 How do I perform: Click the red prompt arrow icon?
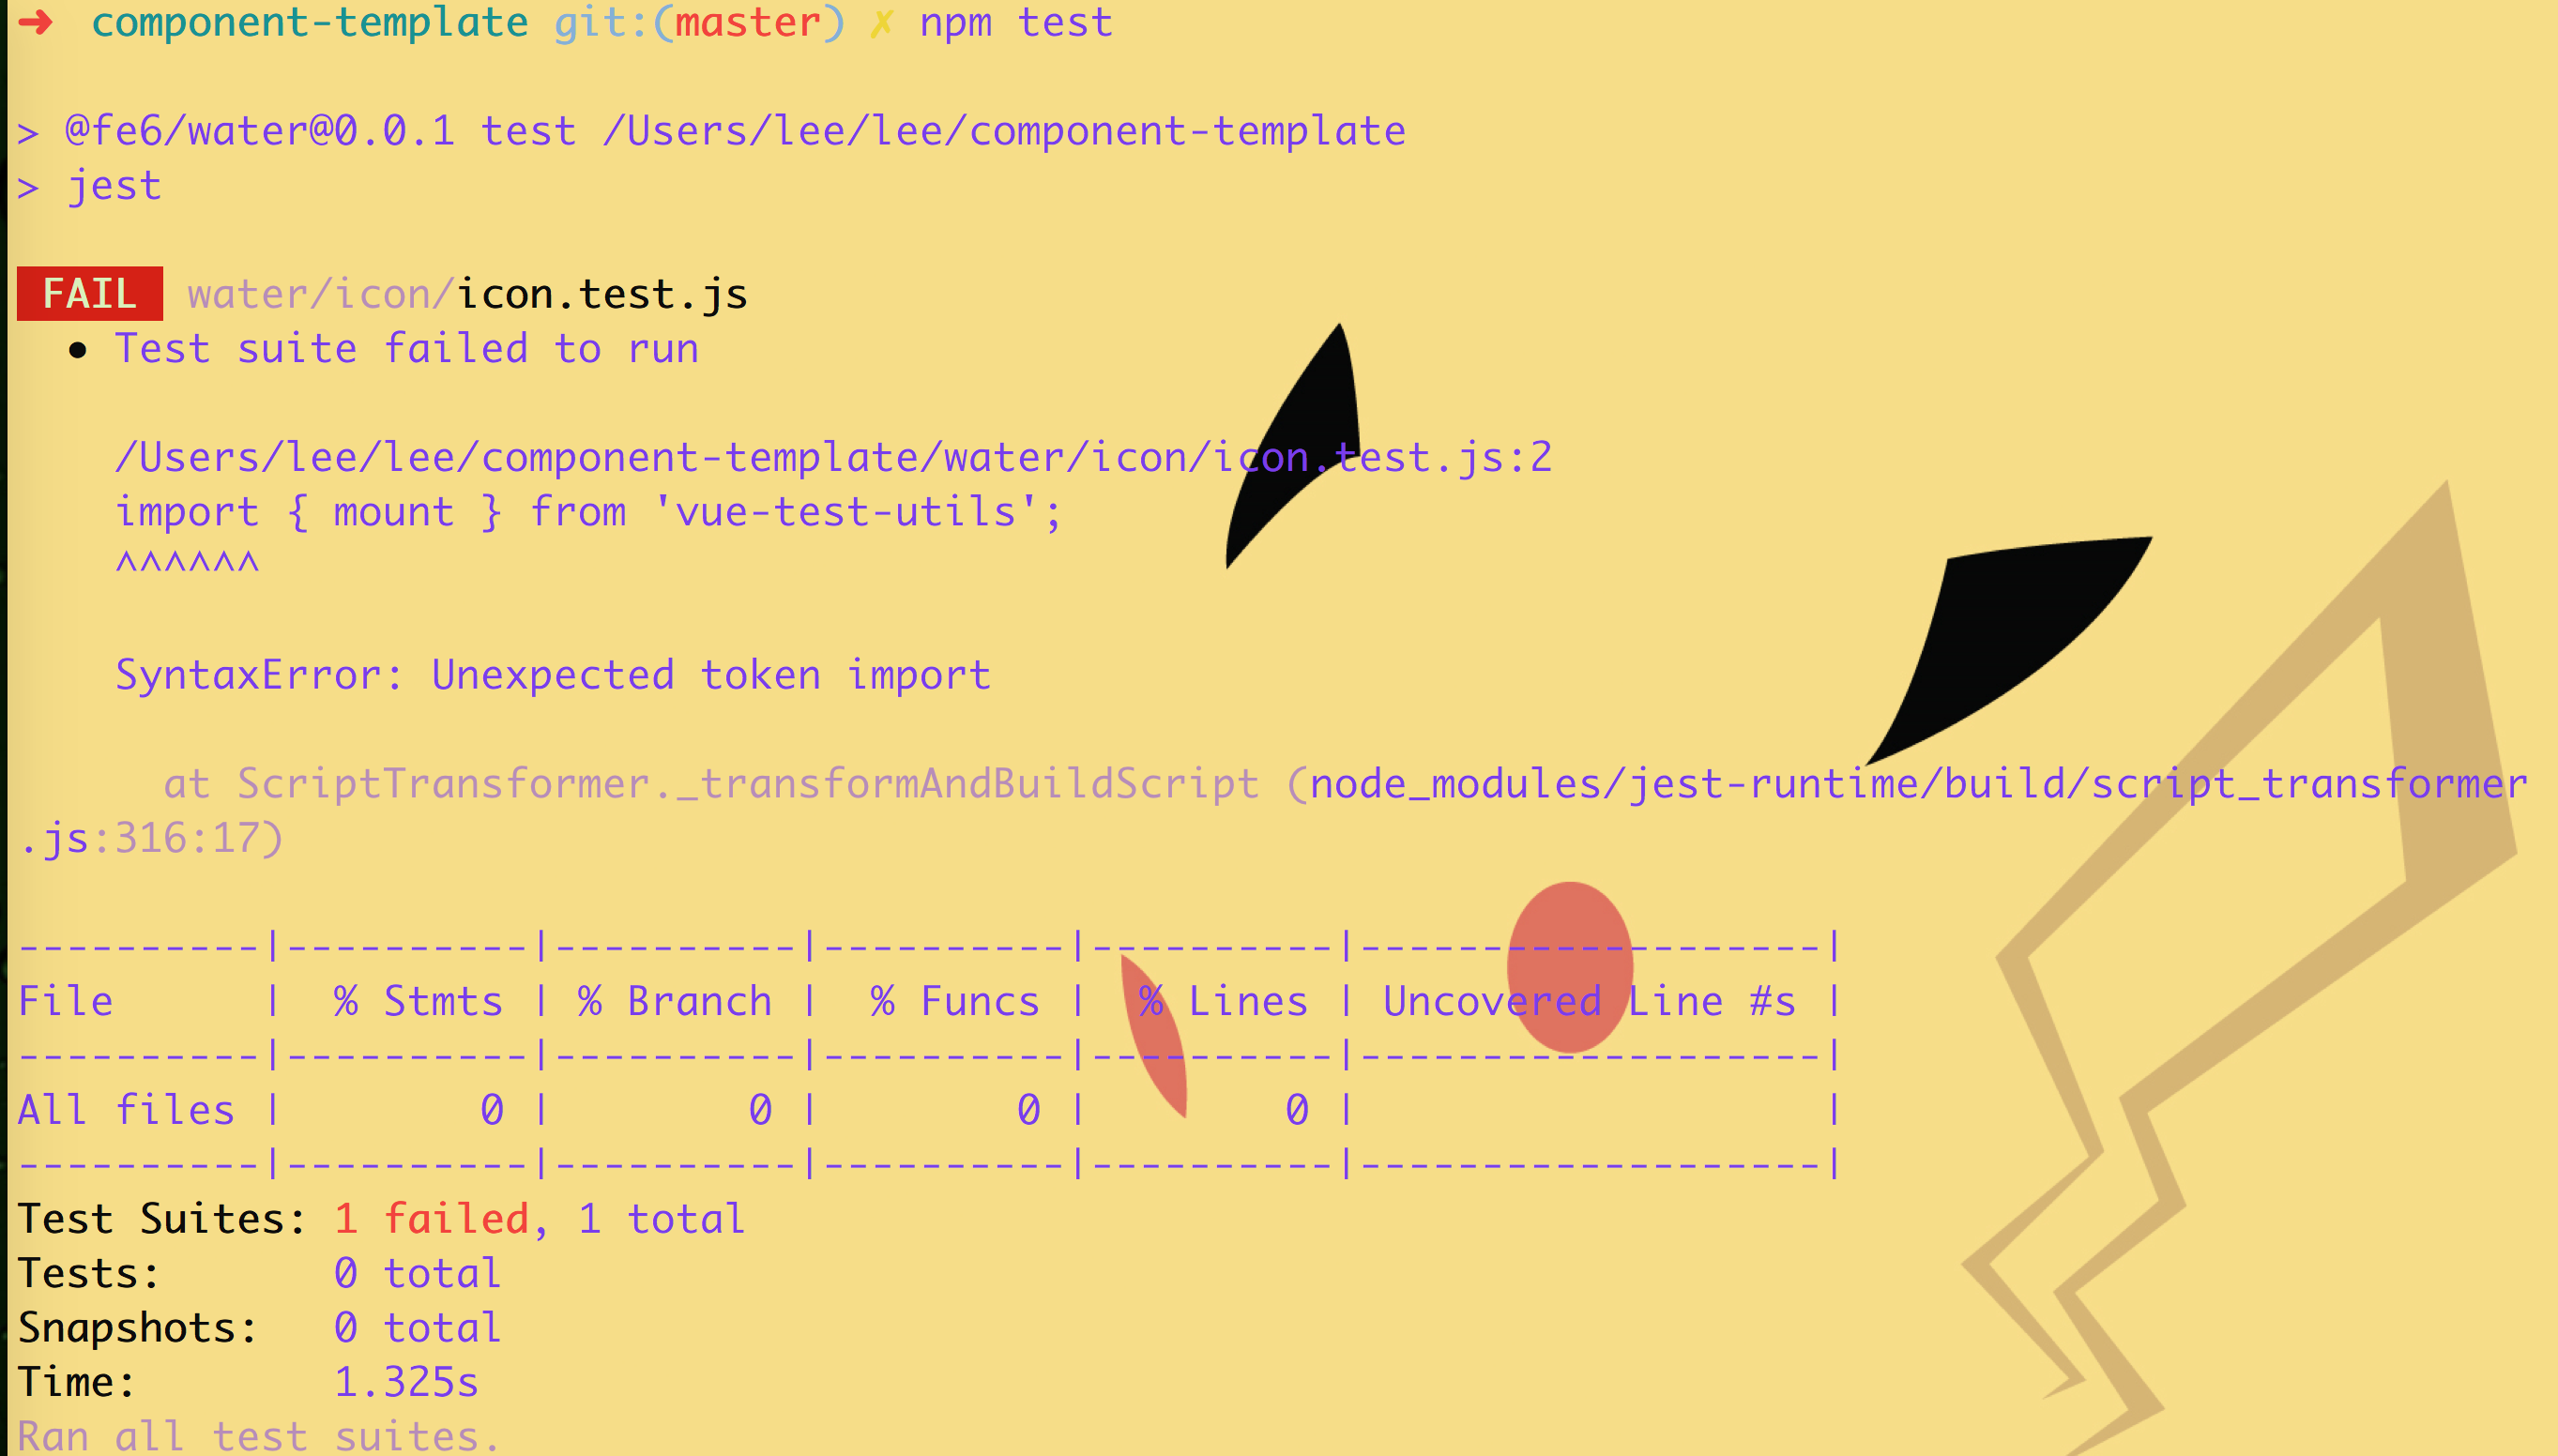[36, 22]
